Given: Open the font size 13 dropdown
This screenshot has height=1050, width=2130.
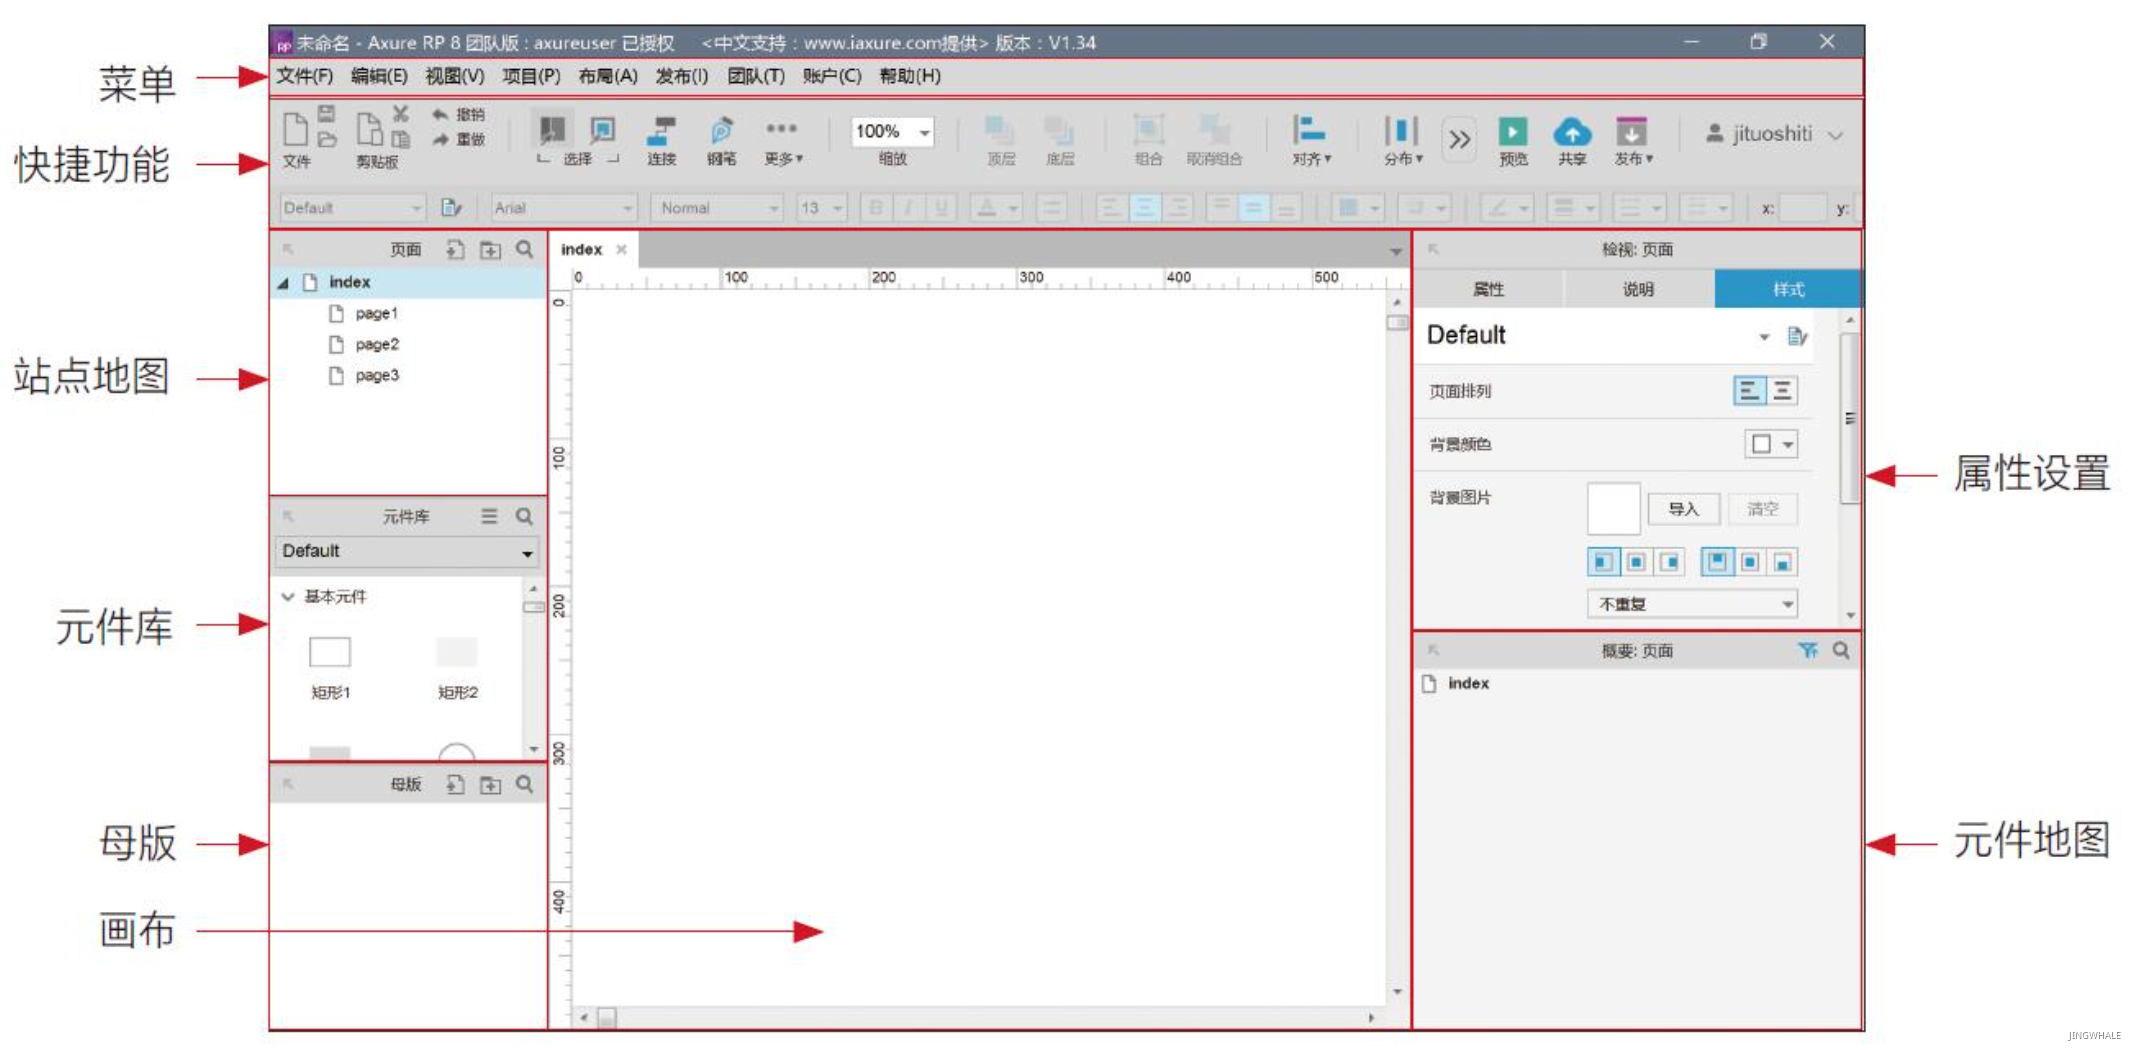Looking at the screenshot, I should [x=822, y=208].
